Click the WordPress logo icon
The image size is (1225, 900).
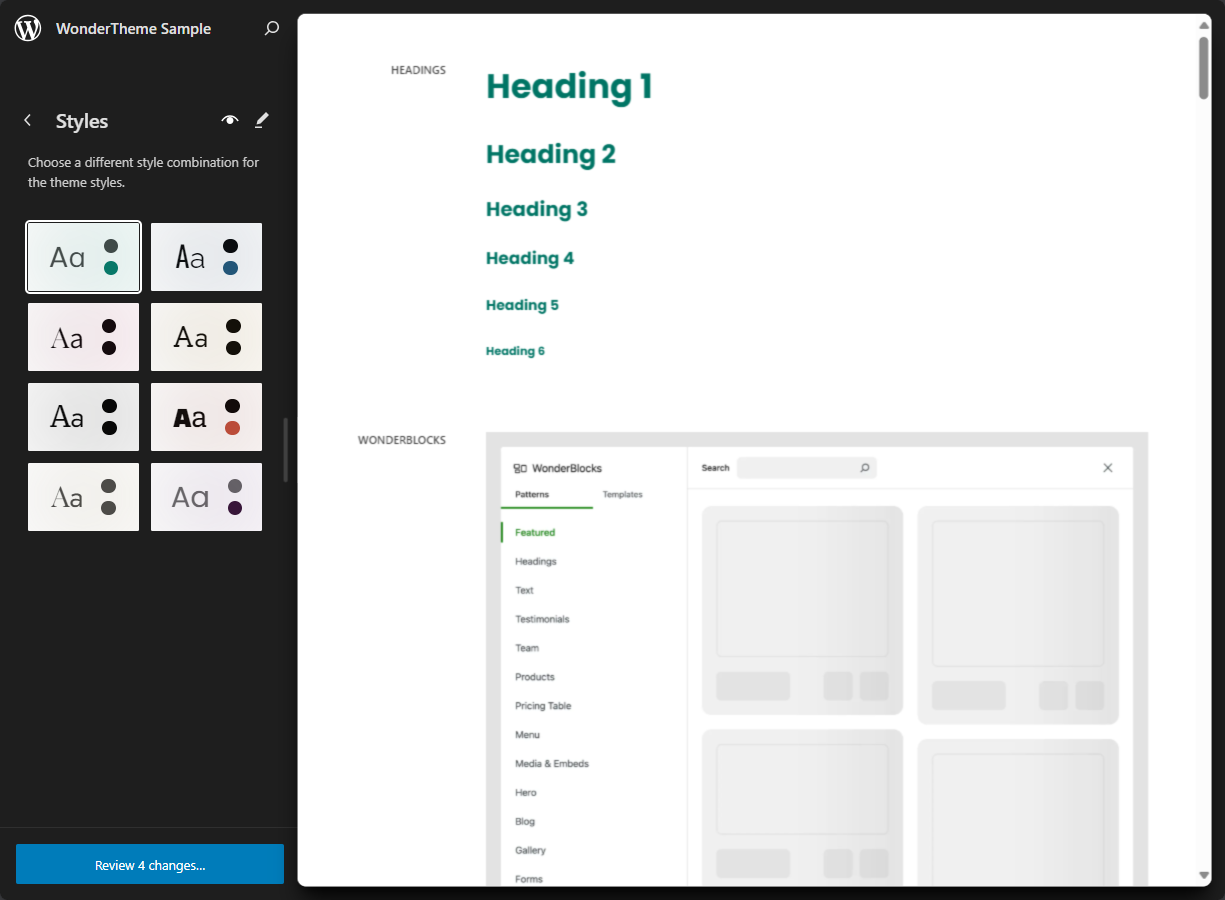pyautogui.click(x=28, y=28)
